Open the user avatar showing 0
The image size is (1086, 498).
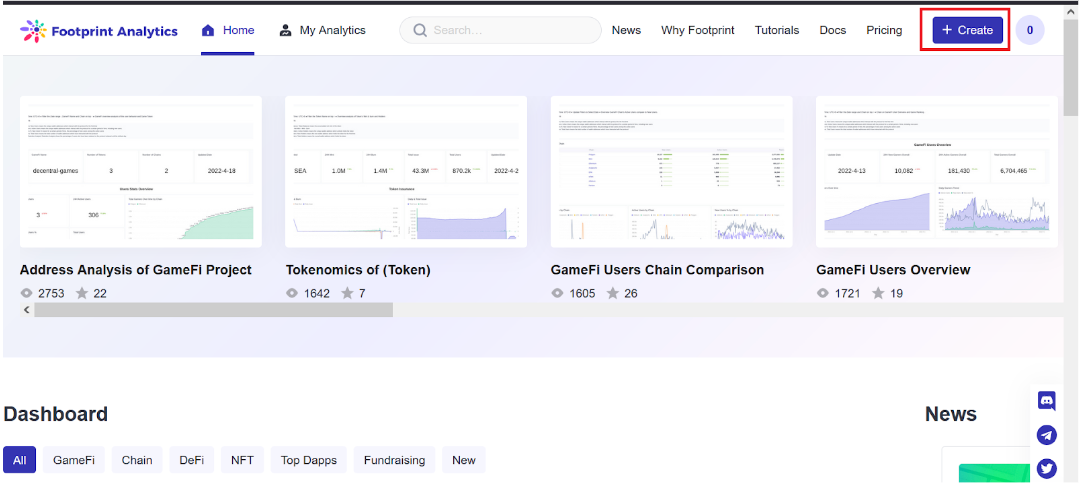(1030, 30)
